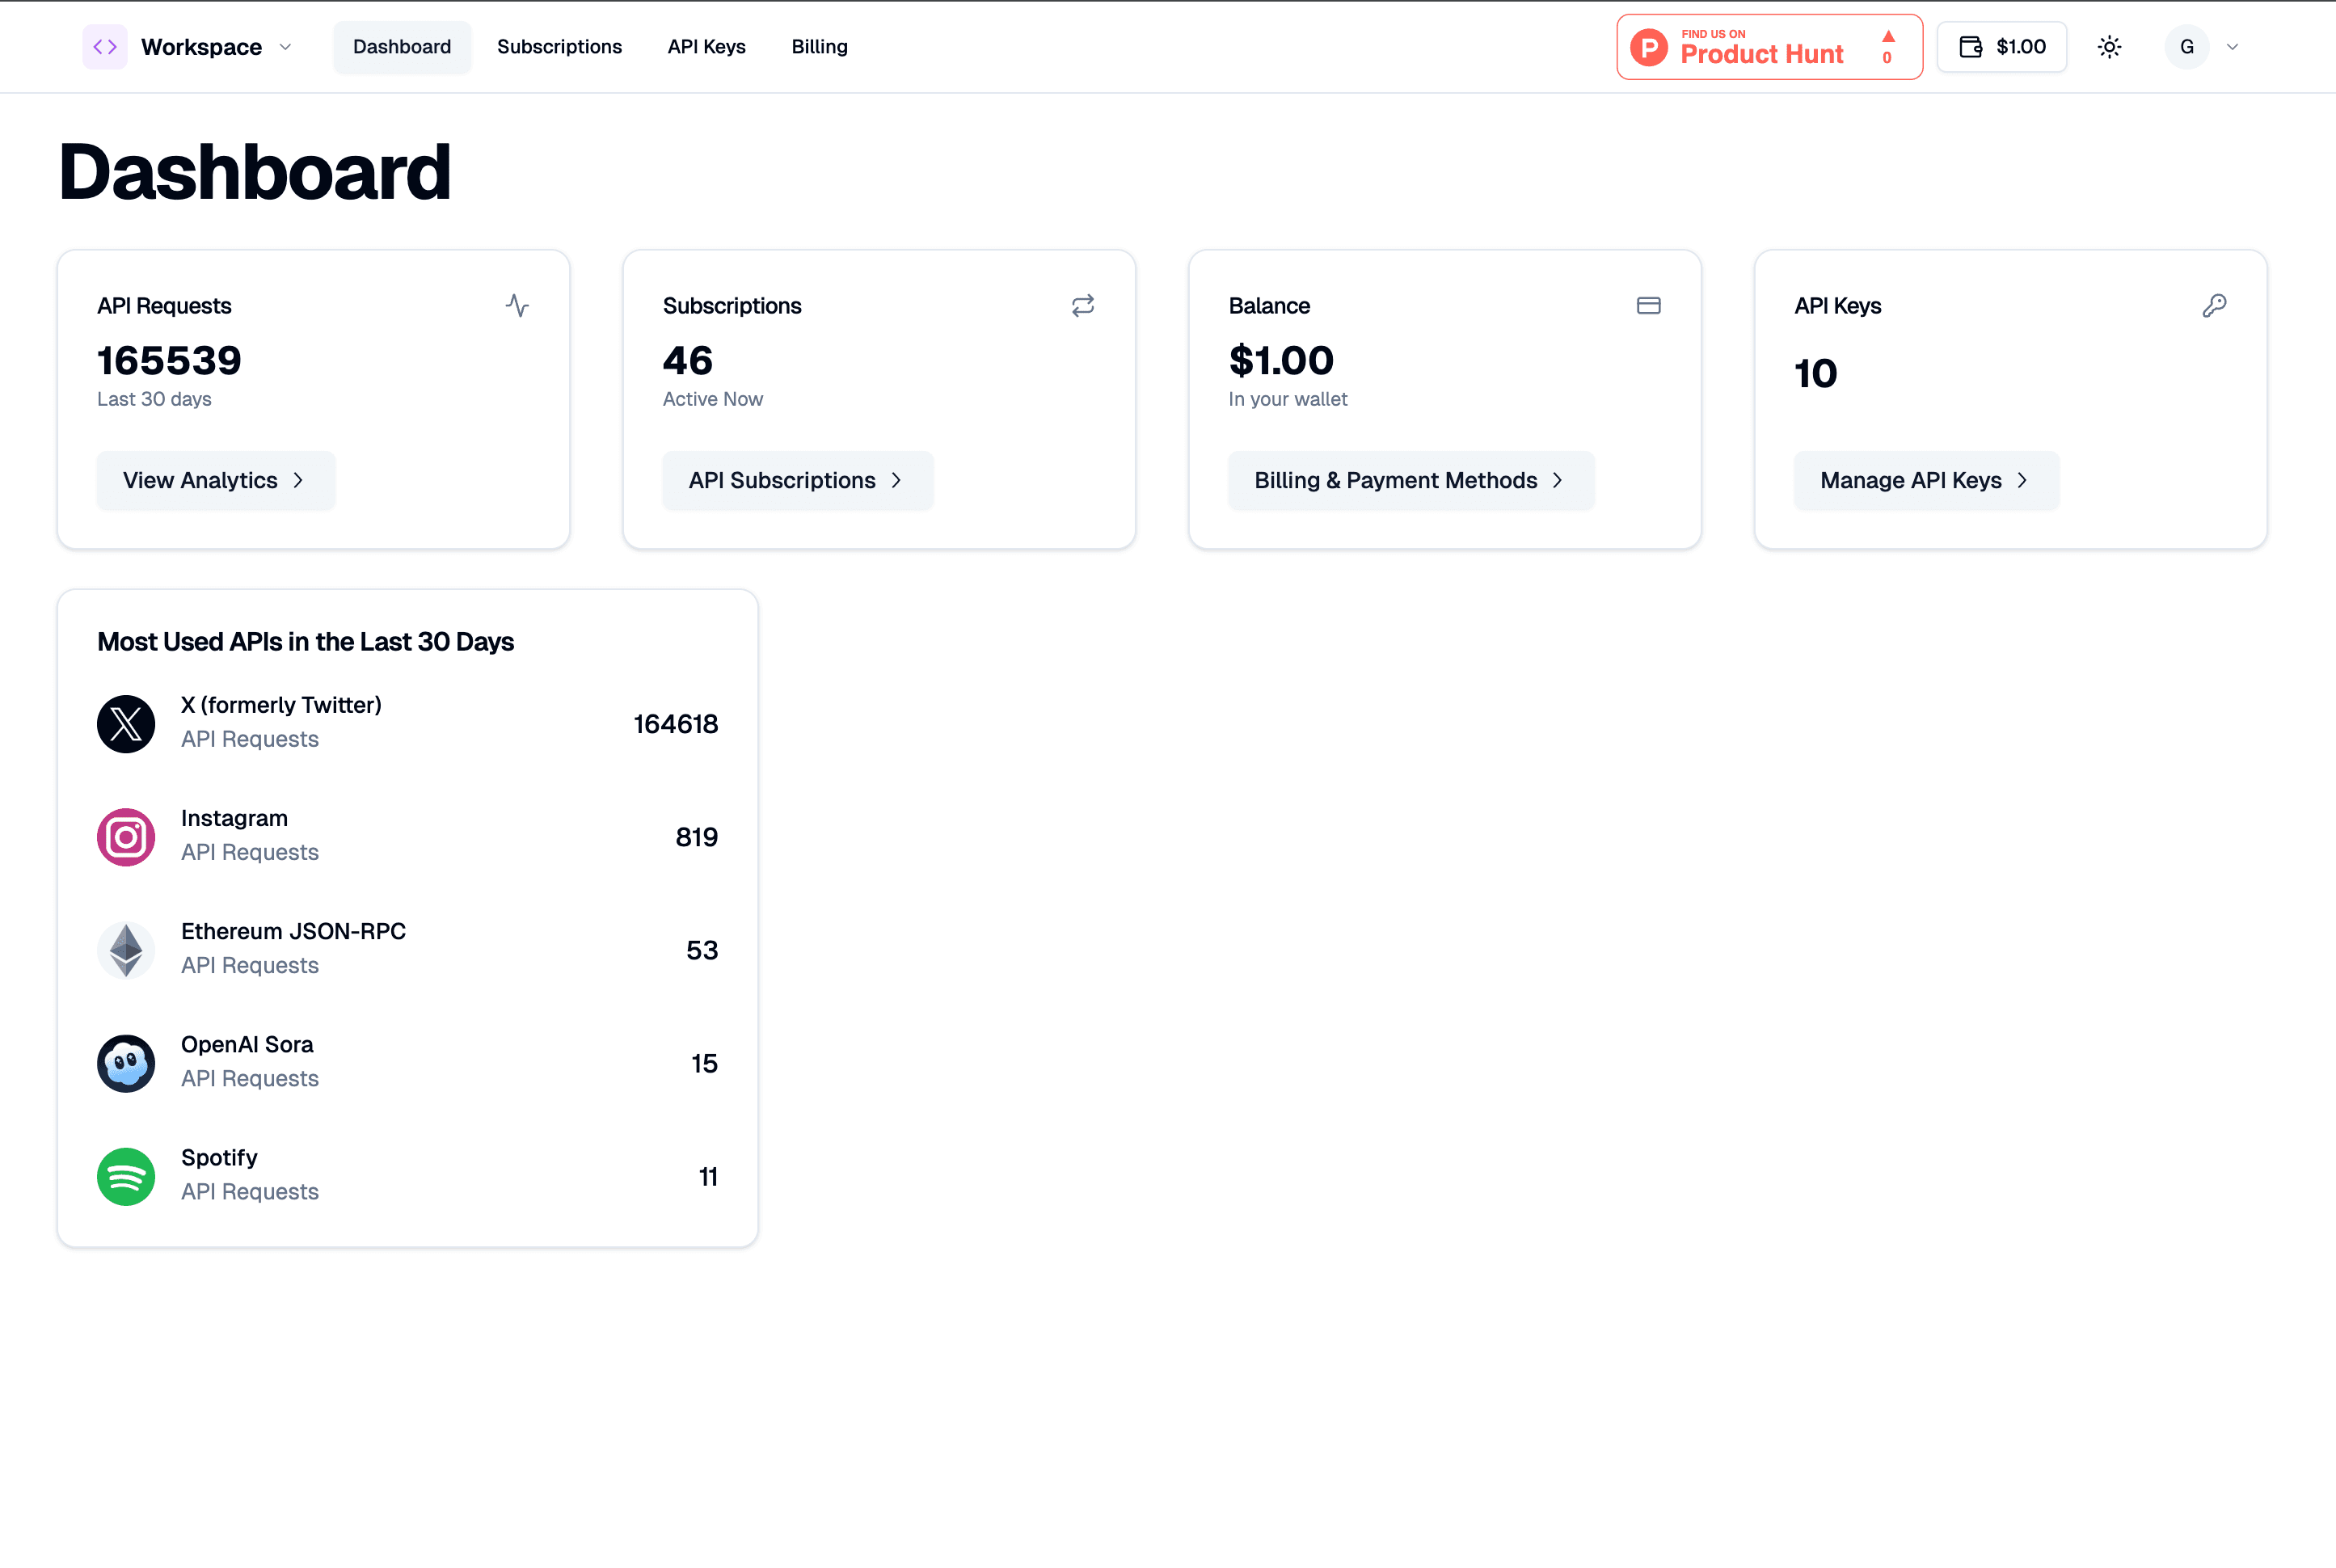This screenshot has height=1568, width=2336.
Task: Click the workspace code brackets icon
Action: (x=105, y=46)
